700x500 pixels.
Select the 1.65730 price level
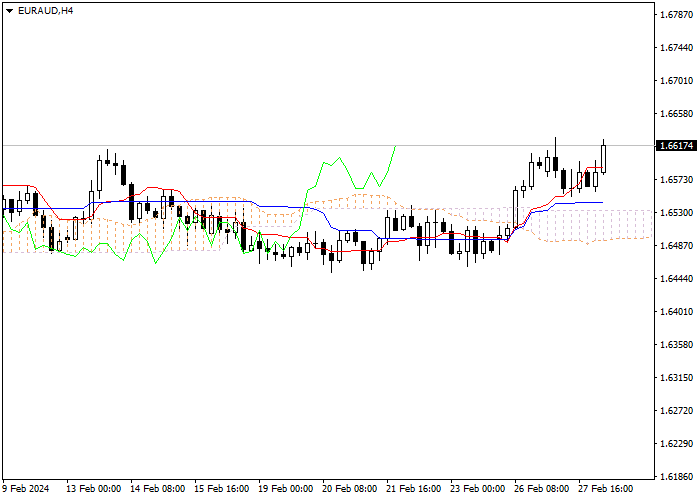pyautogui.click(x=676, y=180)
